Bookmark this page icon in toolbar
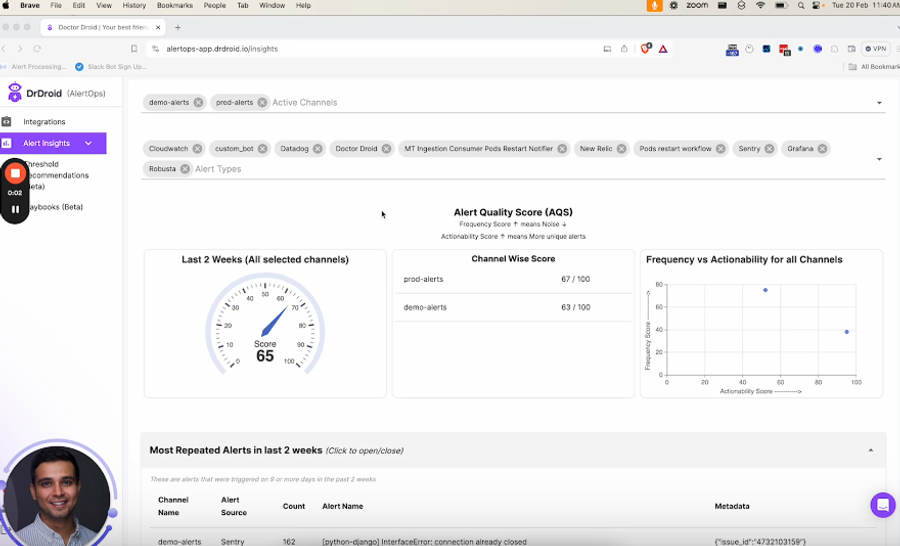900x546 pixels. (134, 49)
